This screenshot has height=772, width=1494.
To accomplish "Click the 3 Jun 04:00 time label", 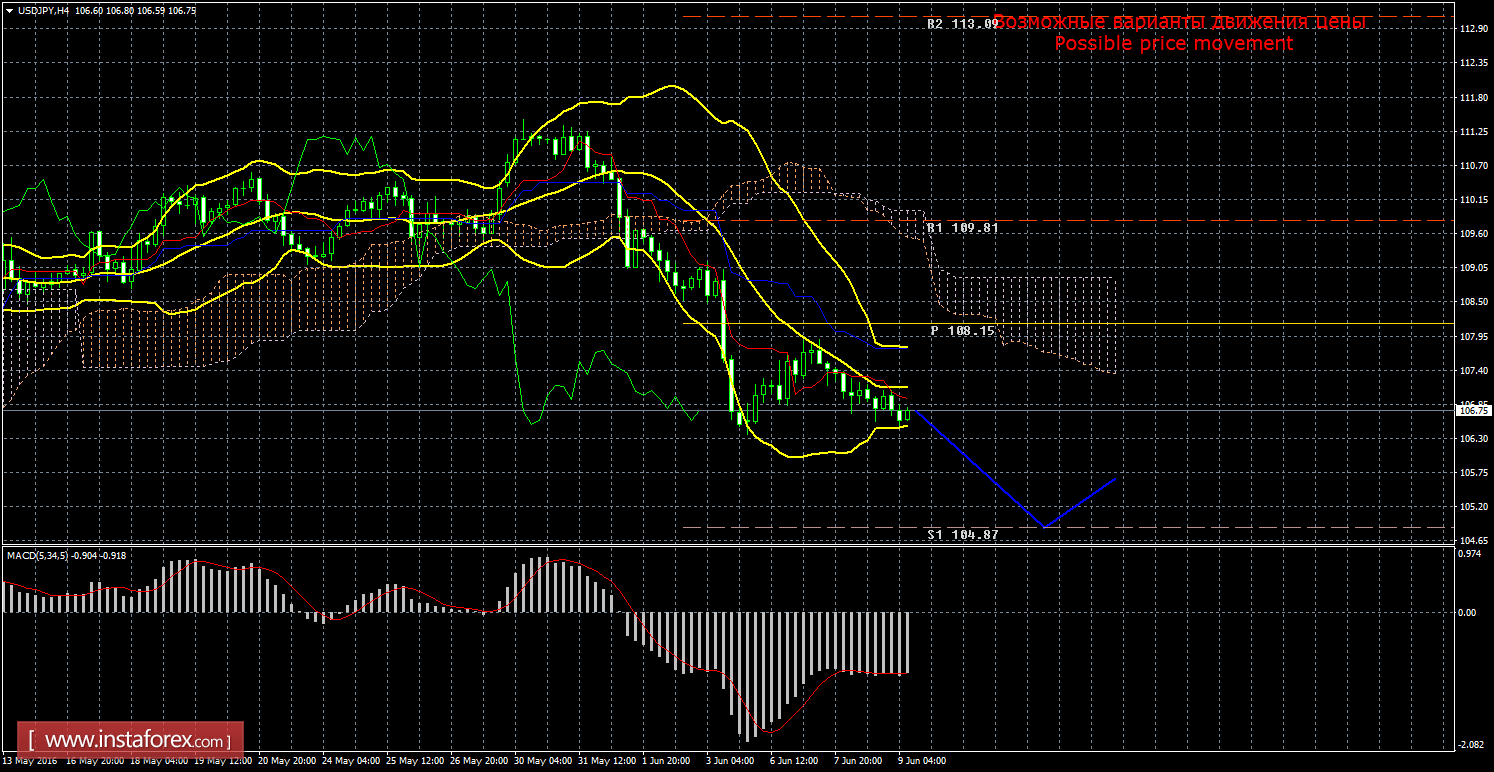I will 731,761.
